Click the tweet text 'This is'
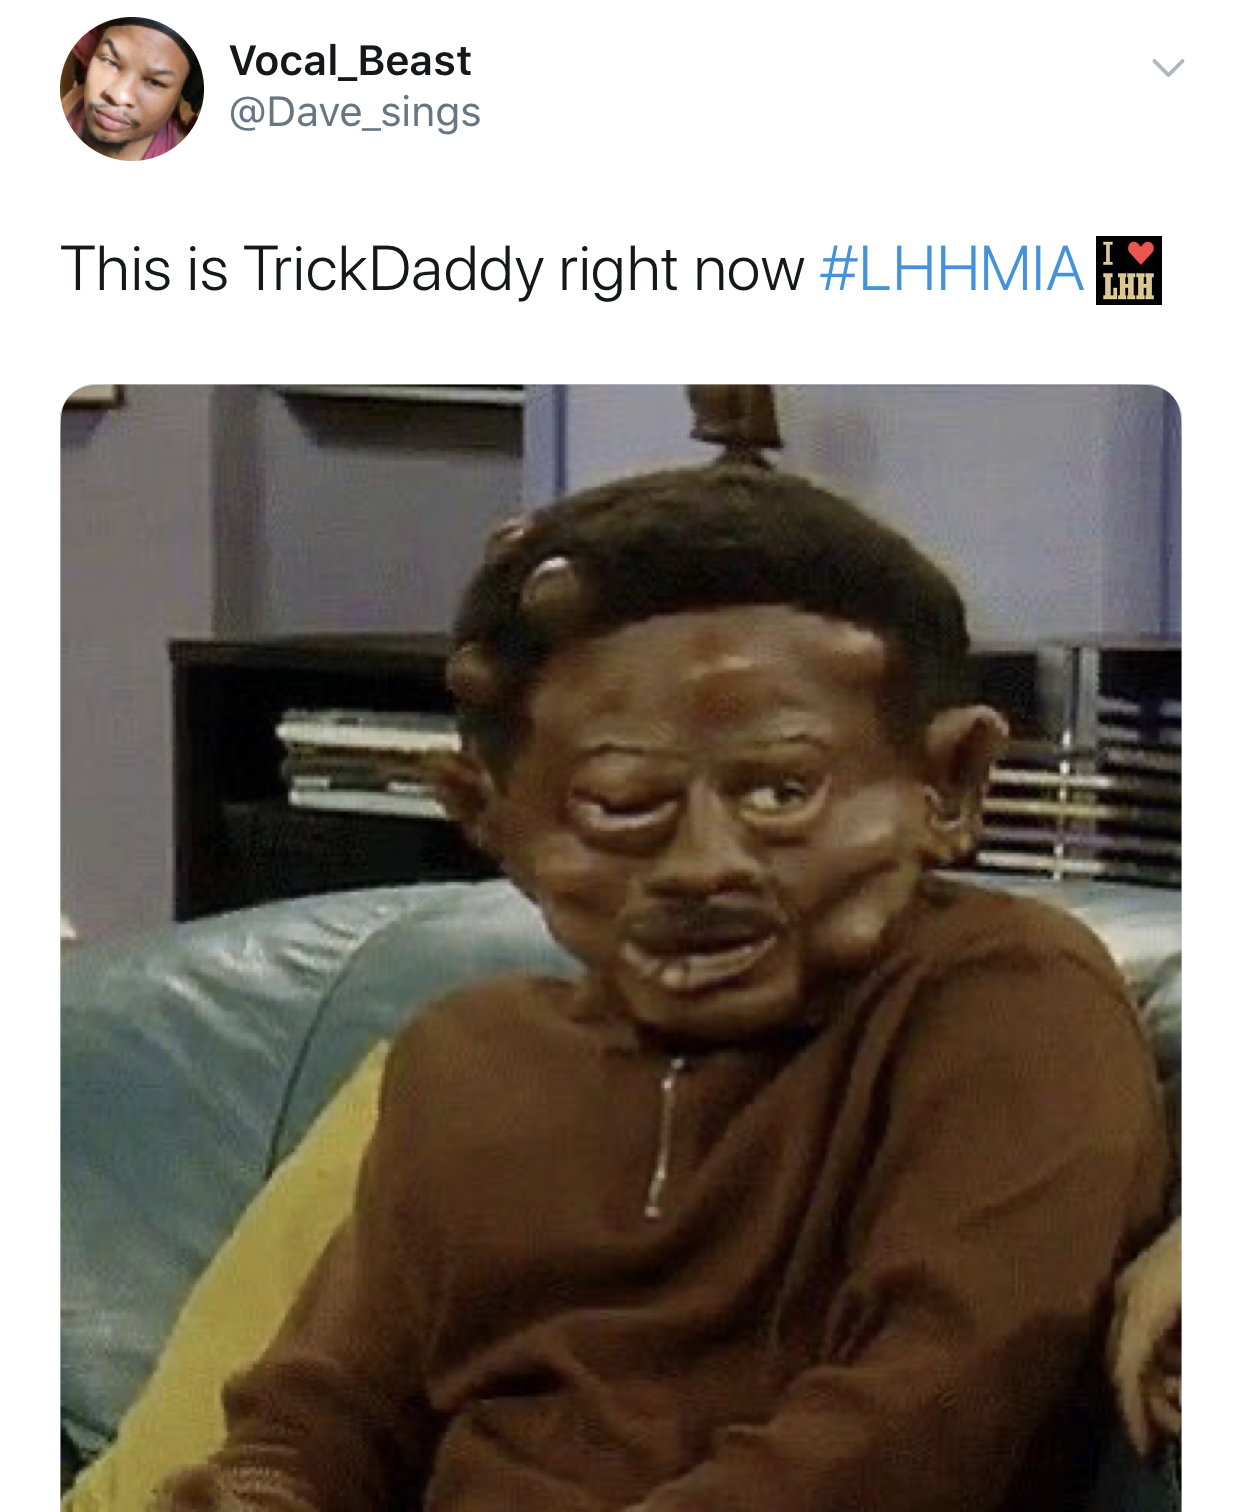This screenshot has width=1242, height=1512. pyautogui.click(x=145, y=269)
